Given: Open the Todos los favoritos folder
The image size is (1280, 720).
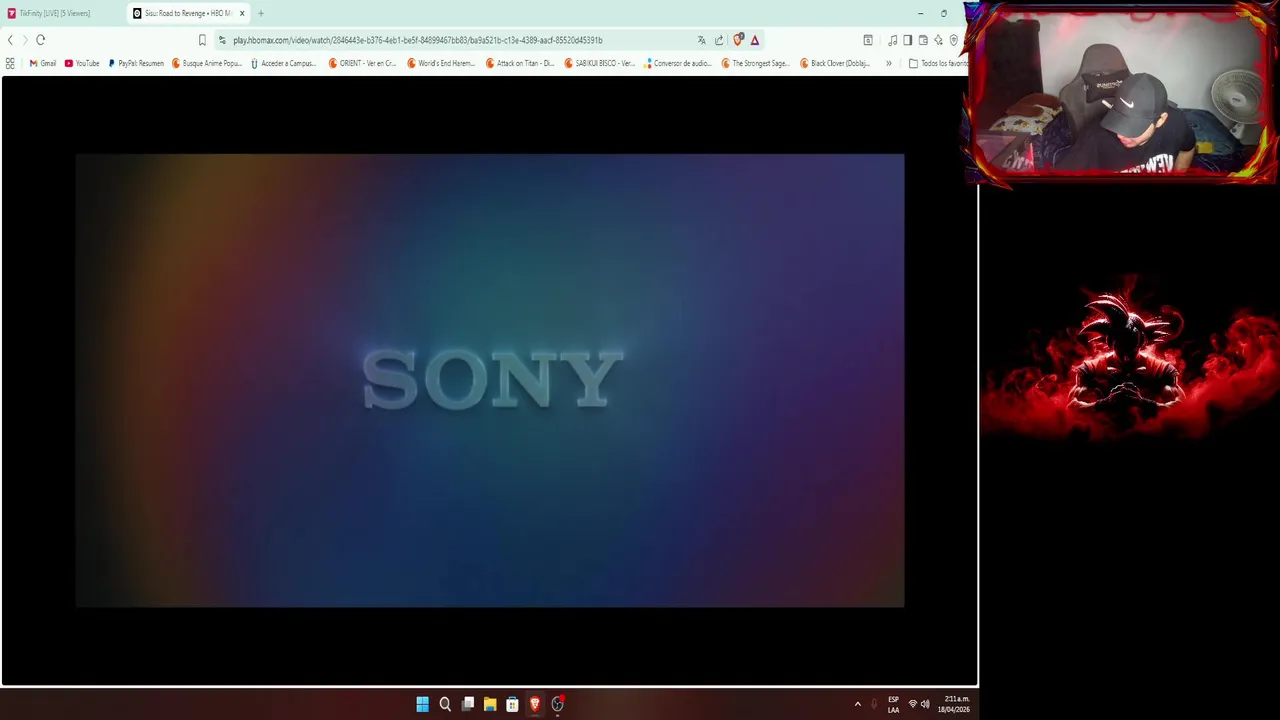Looking at the screenshot, I should point(938,63).
